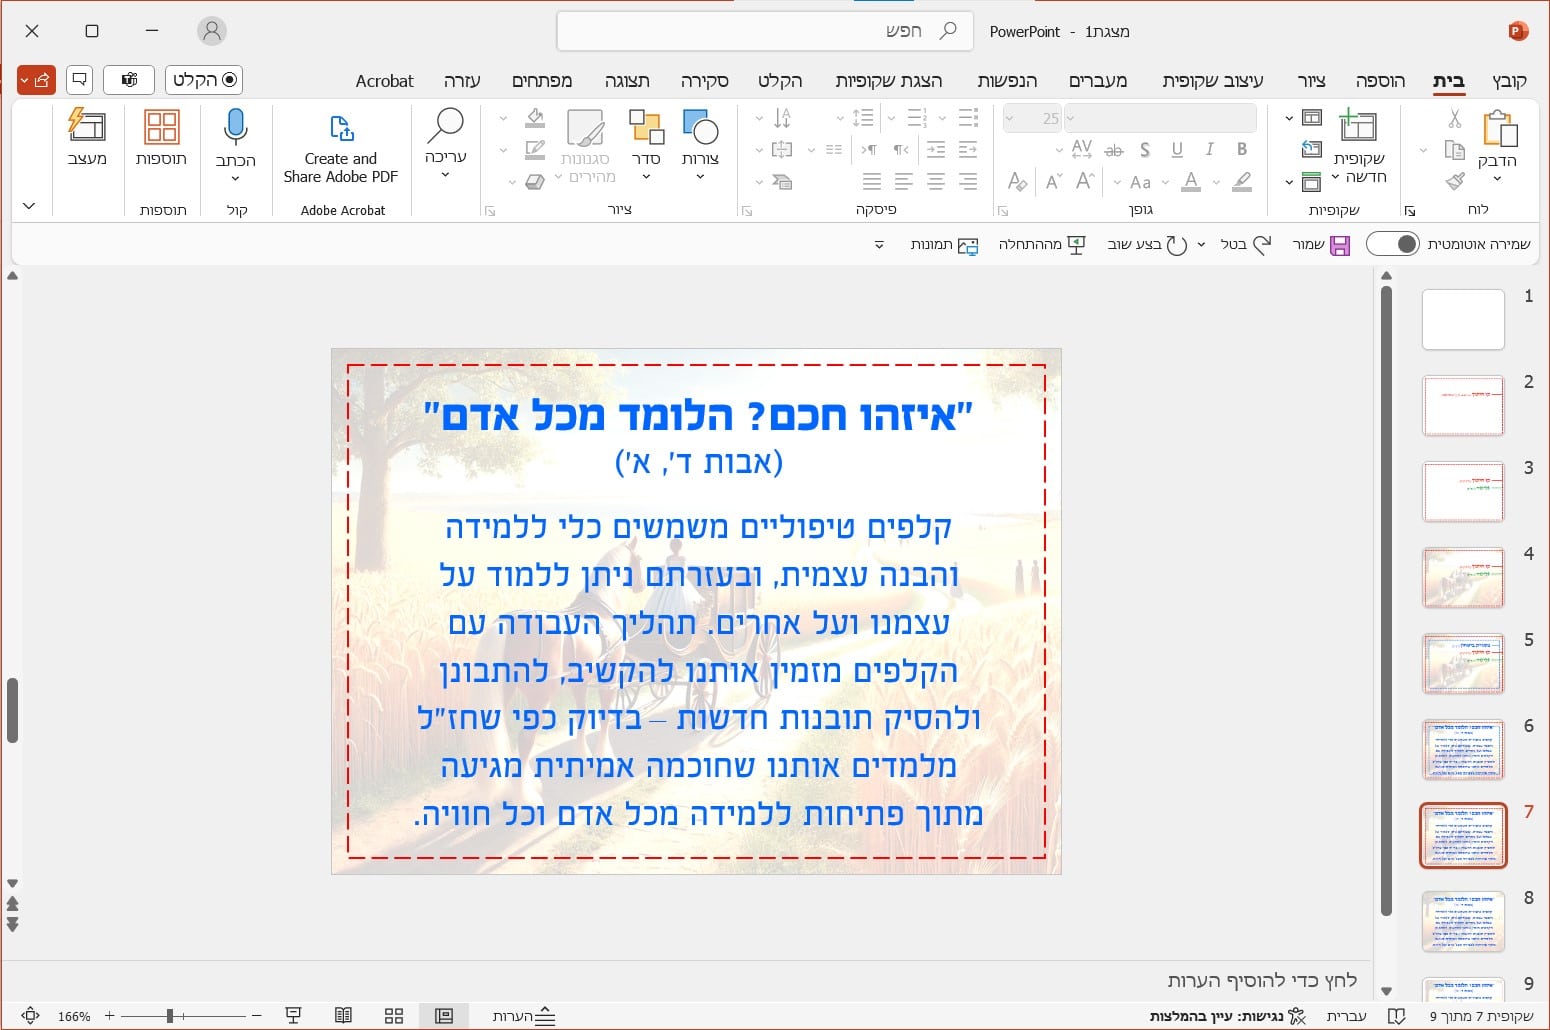Viewport: 1550px width, 1030px height.
Task: Collapse the ribbon chevron
Action: pyautogui.click(x=29, y=206)
